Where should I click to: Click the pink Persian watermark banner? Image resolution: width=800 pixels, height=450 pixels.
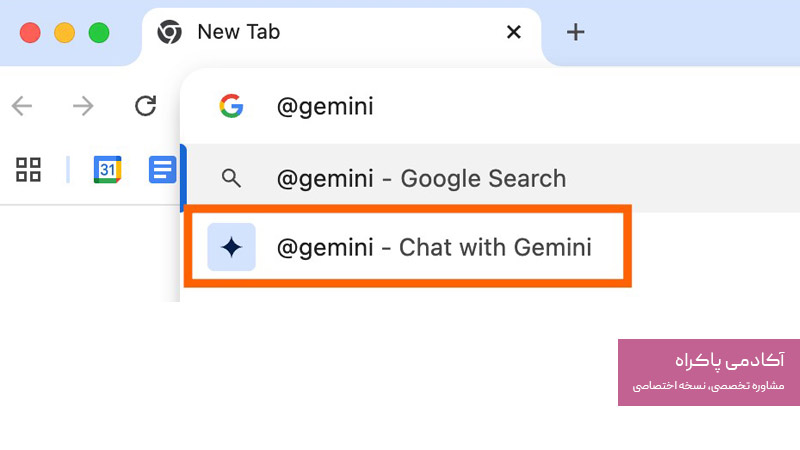[x=708, y=372]
